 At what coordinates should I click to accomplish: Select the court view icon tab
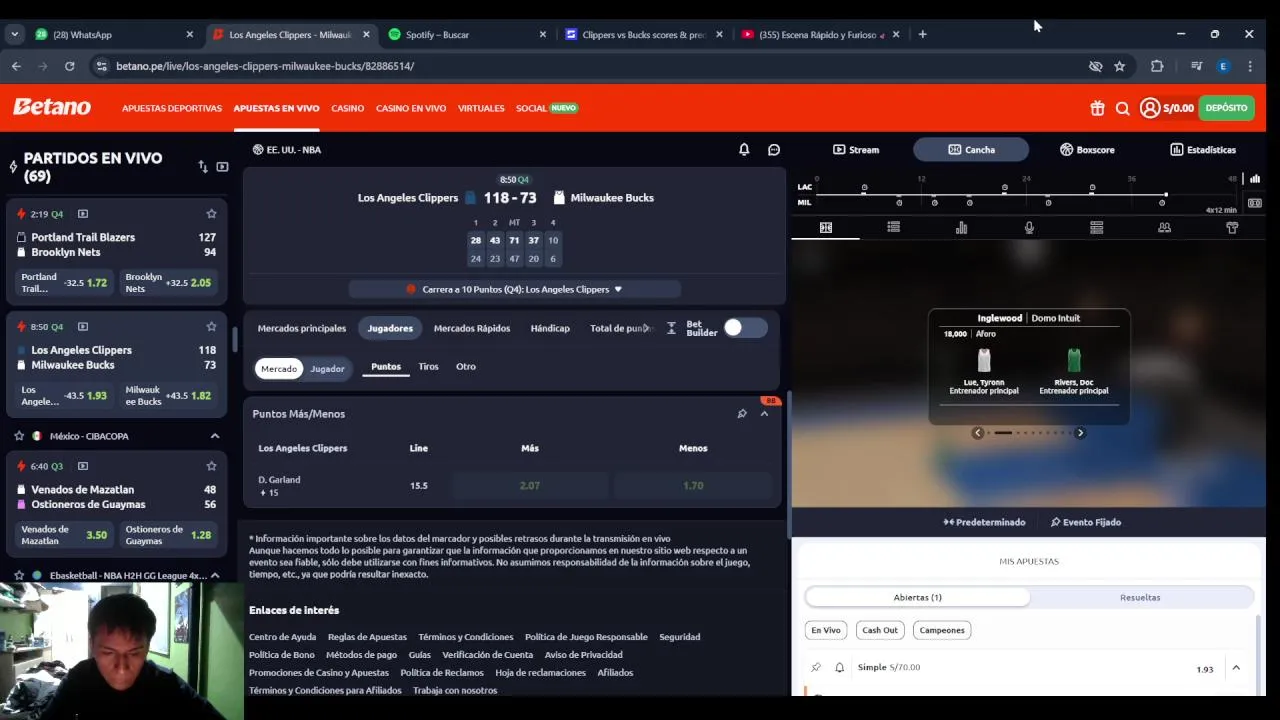tap(826, 228)
